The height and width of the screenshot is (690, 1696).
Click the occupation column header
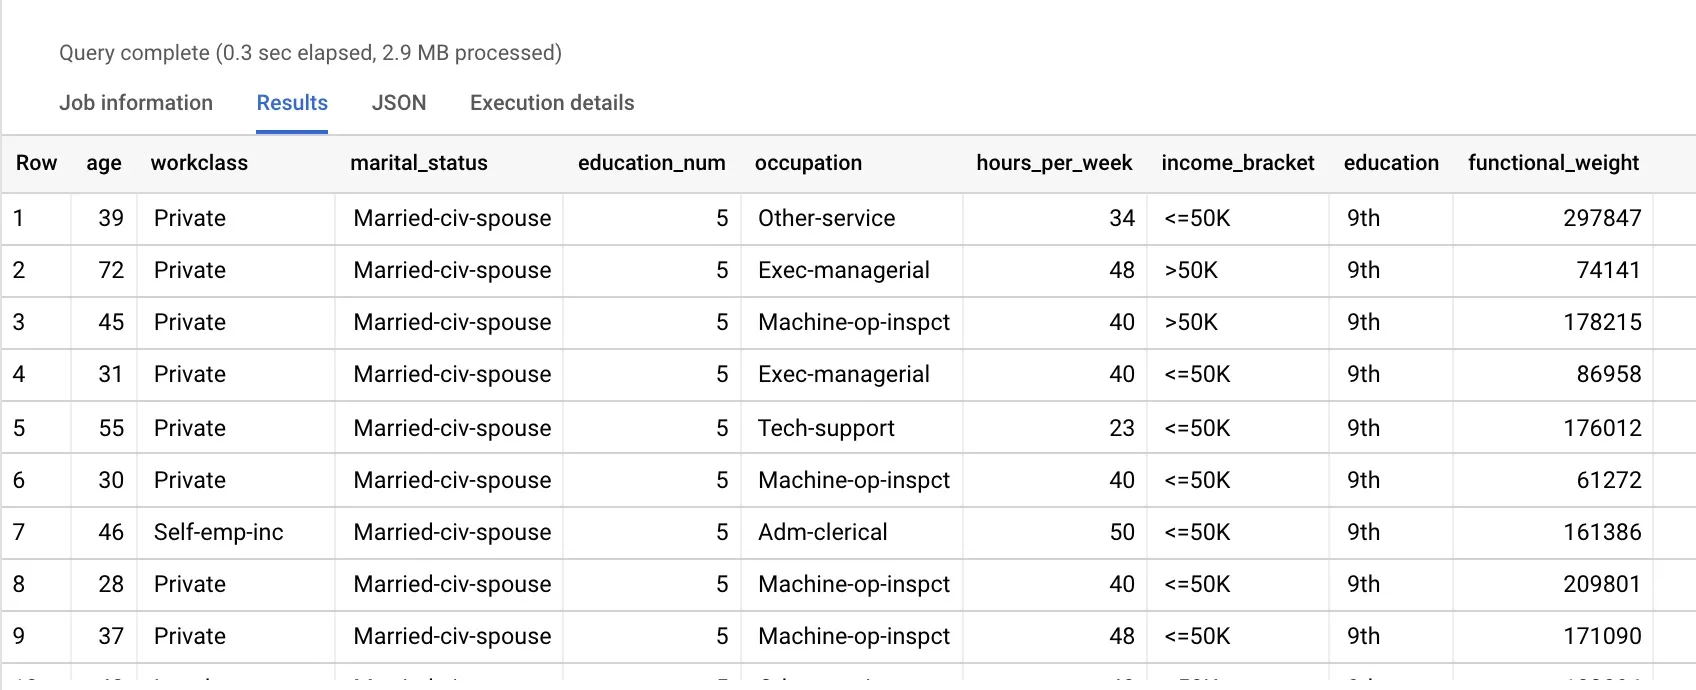[808, 163]
